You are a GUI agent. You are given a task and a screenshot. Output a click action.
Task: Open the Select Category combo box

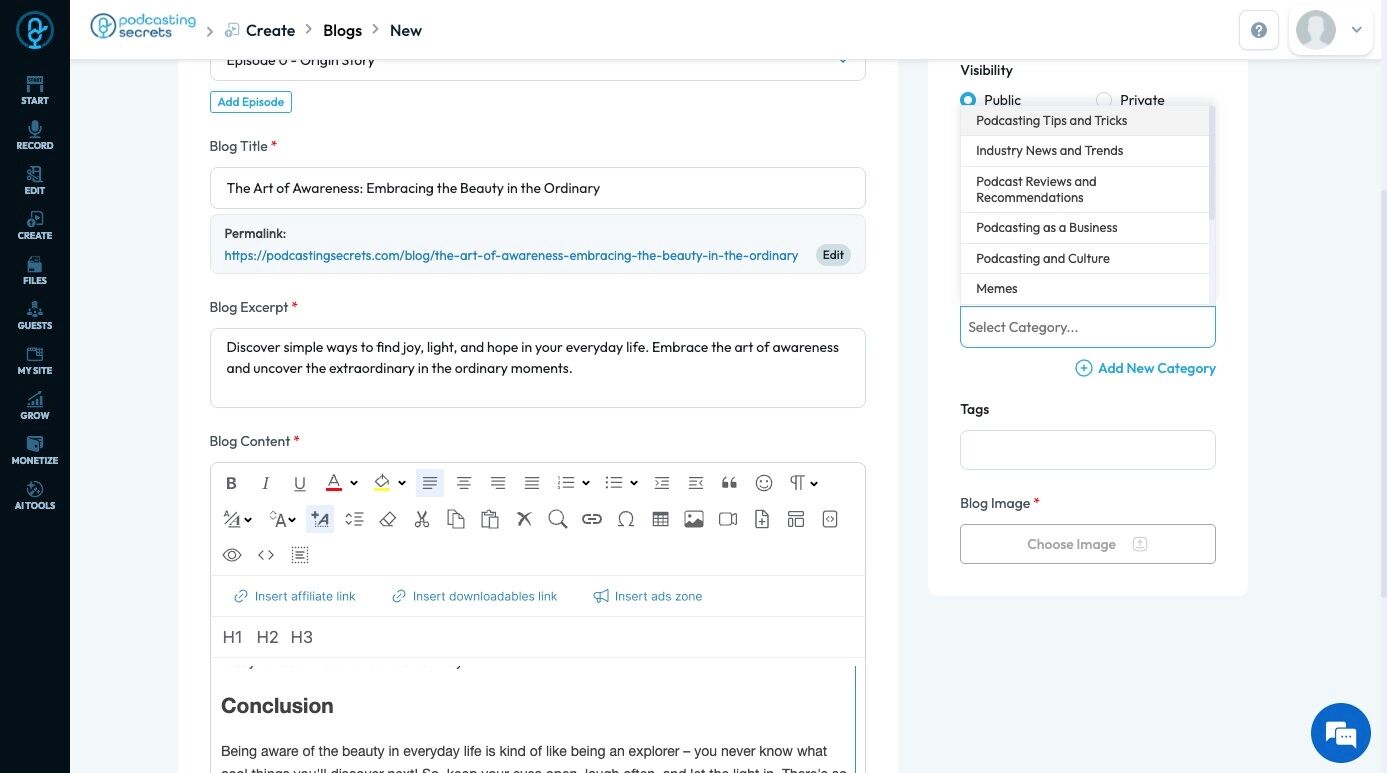pos(1088,327)
